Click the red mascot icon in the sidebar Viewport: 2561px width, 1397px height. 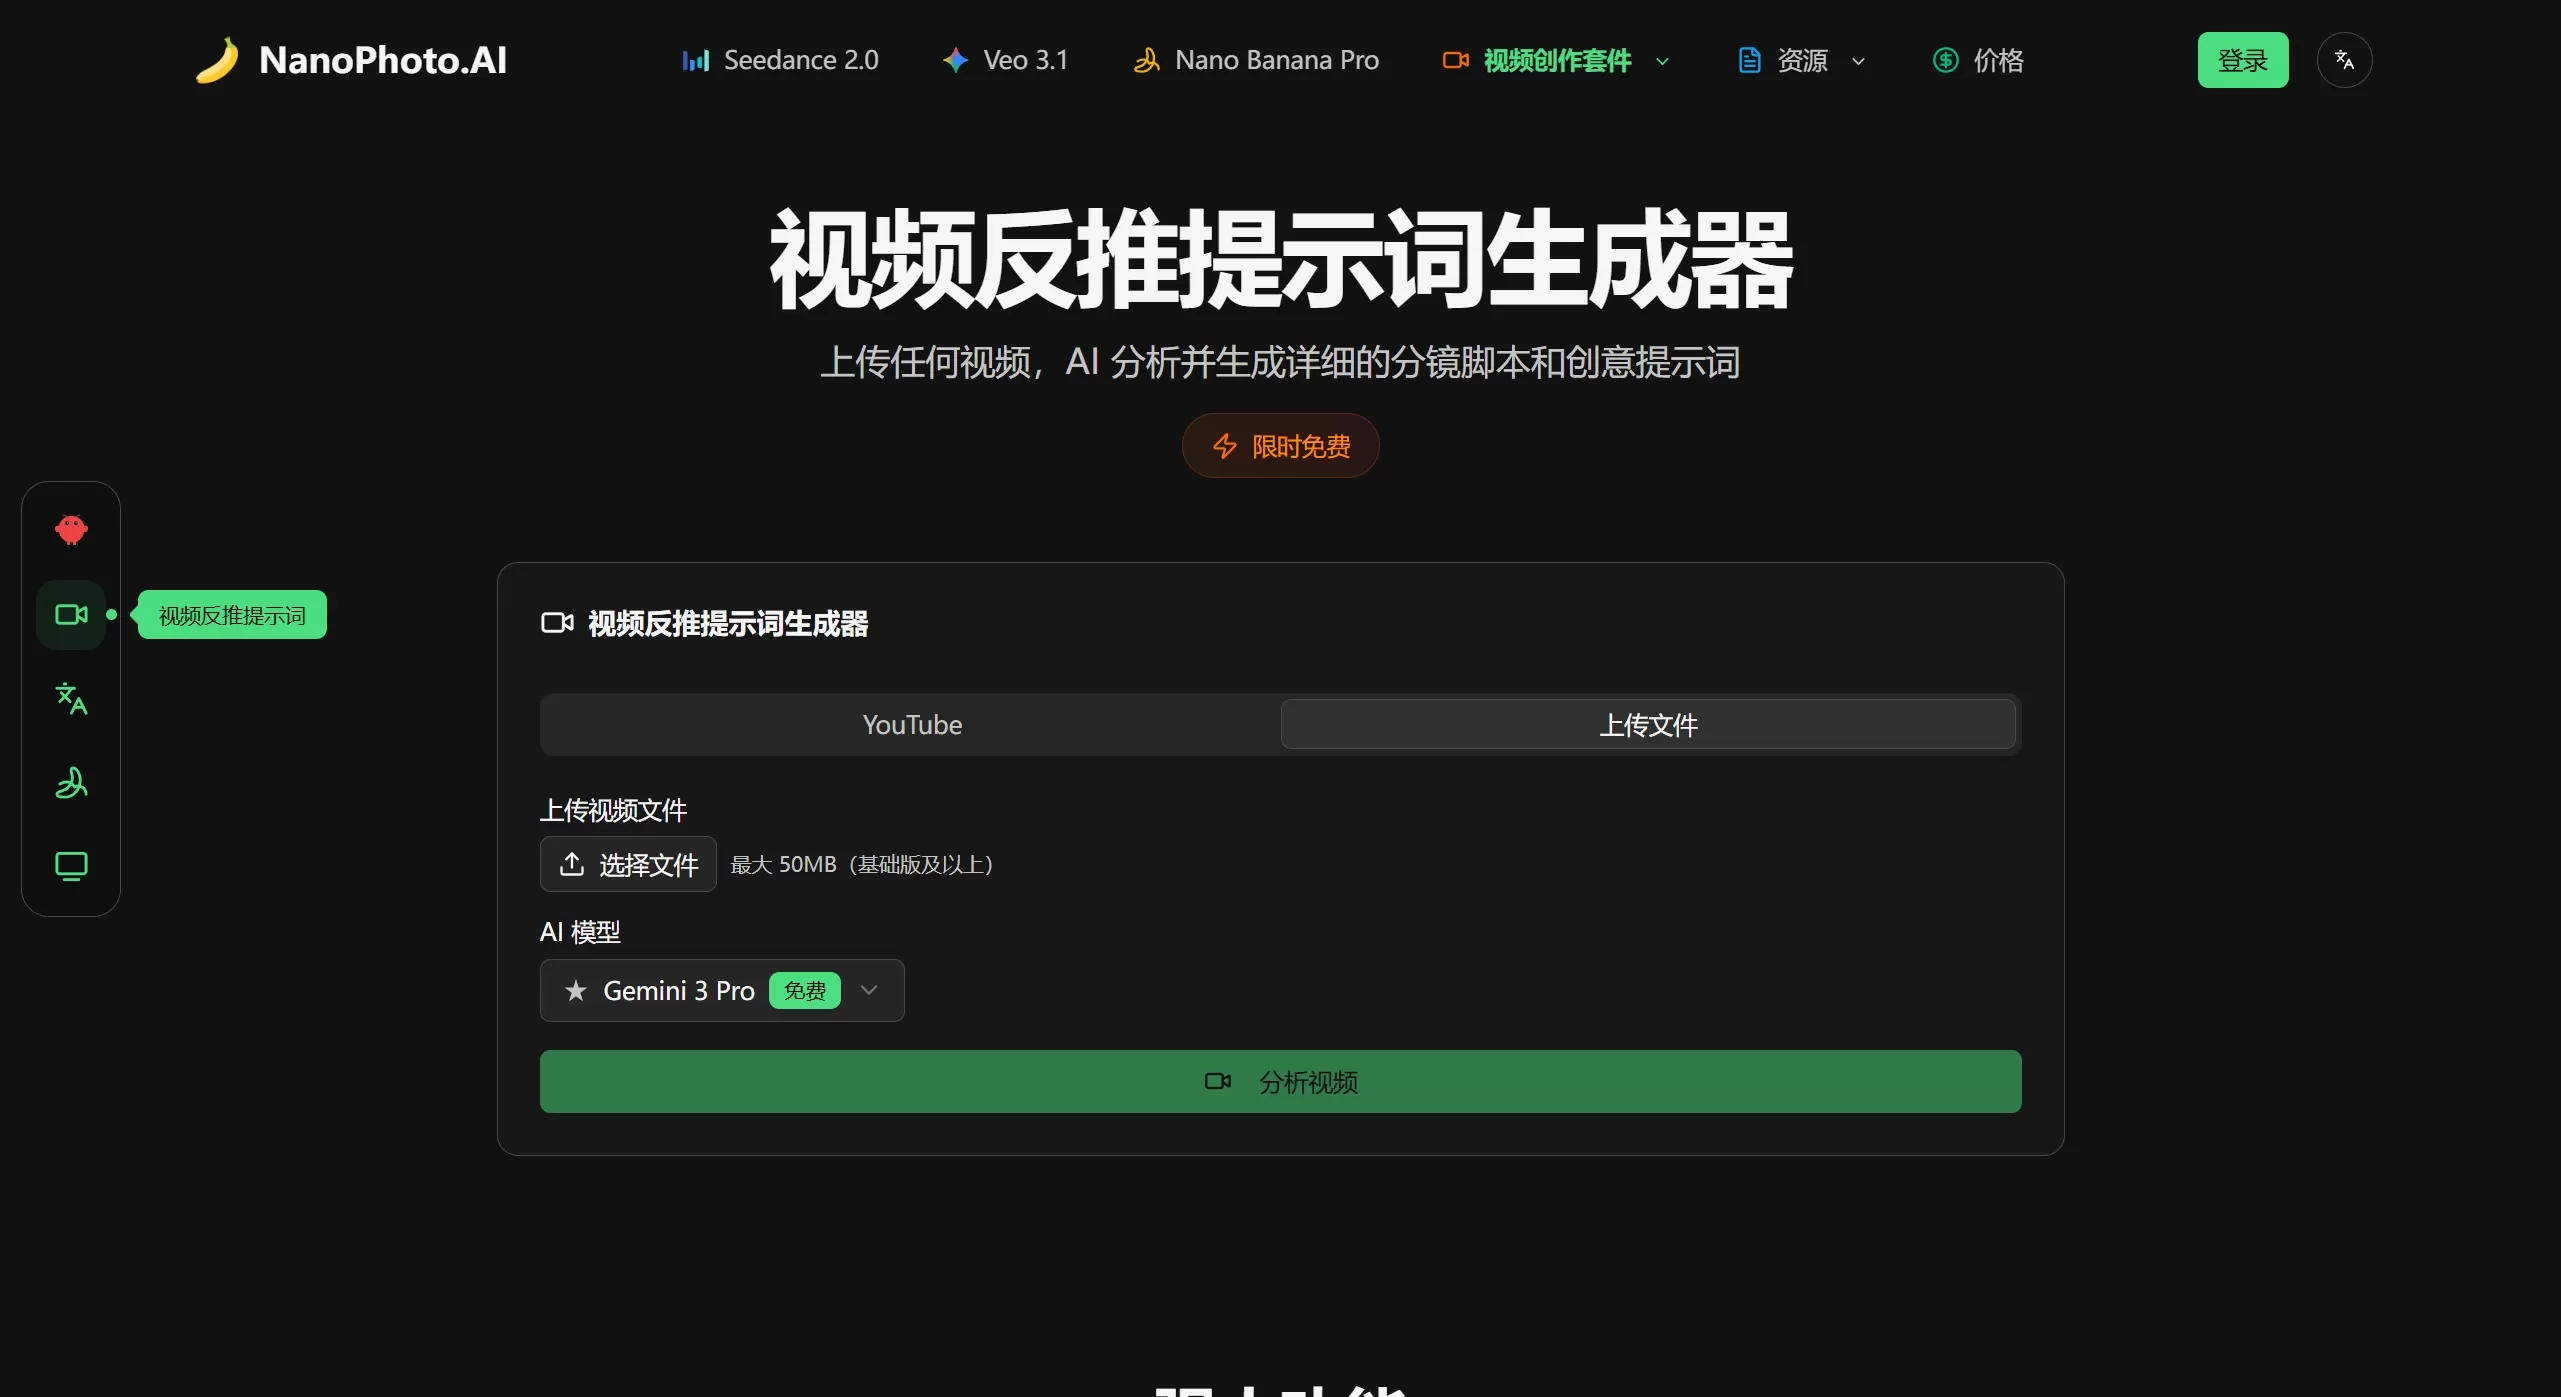click(x=71, y=529)
